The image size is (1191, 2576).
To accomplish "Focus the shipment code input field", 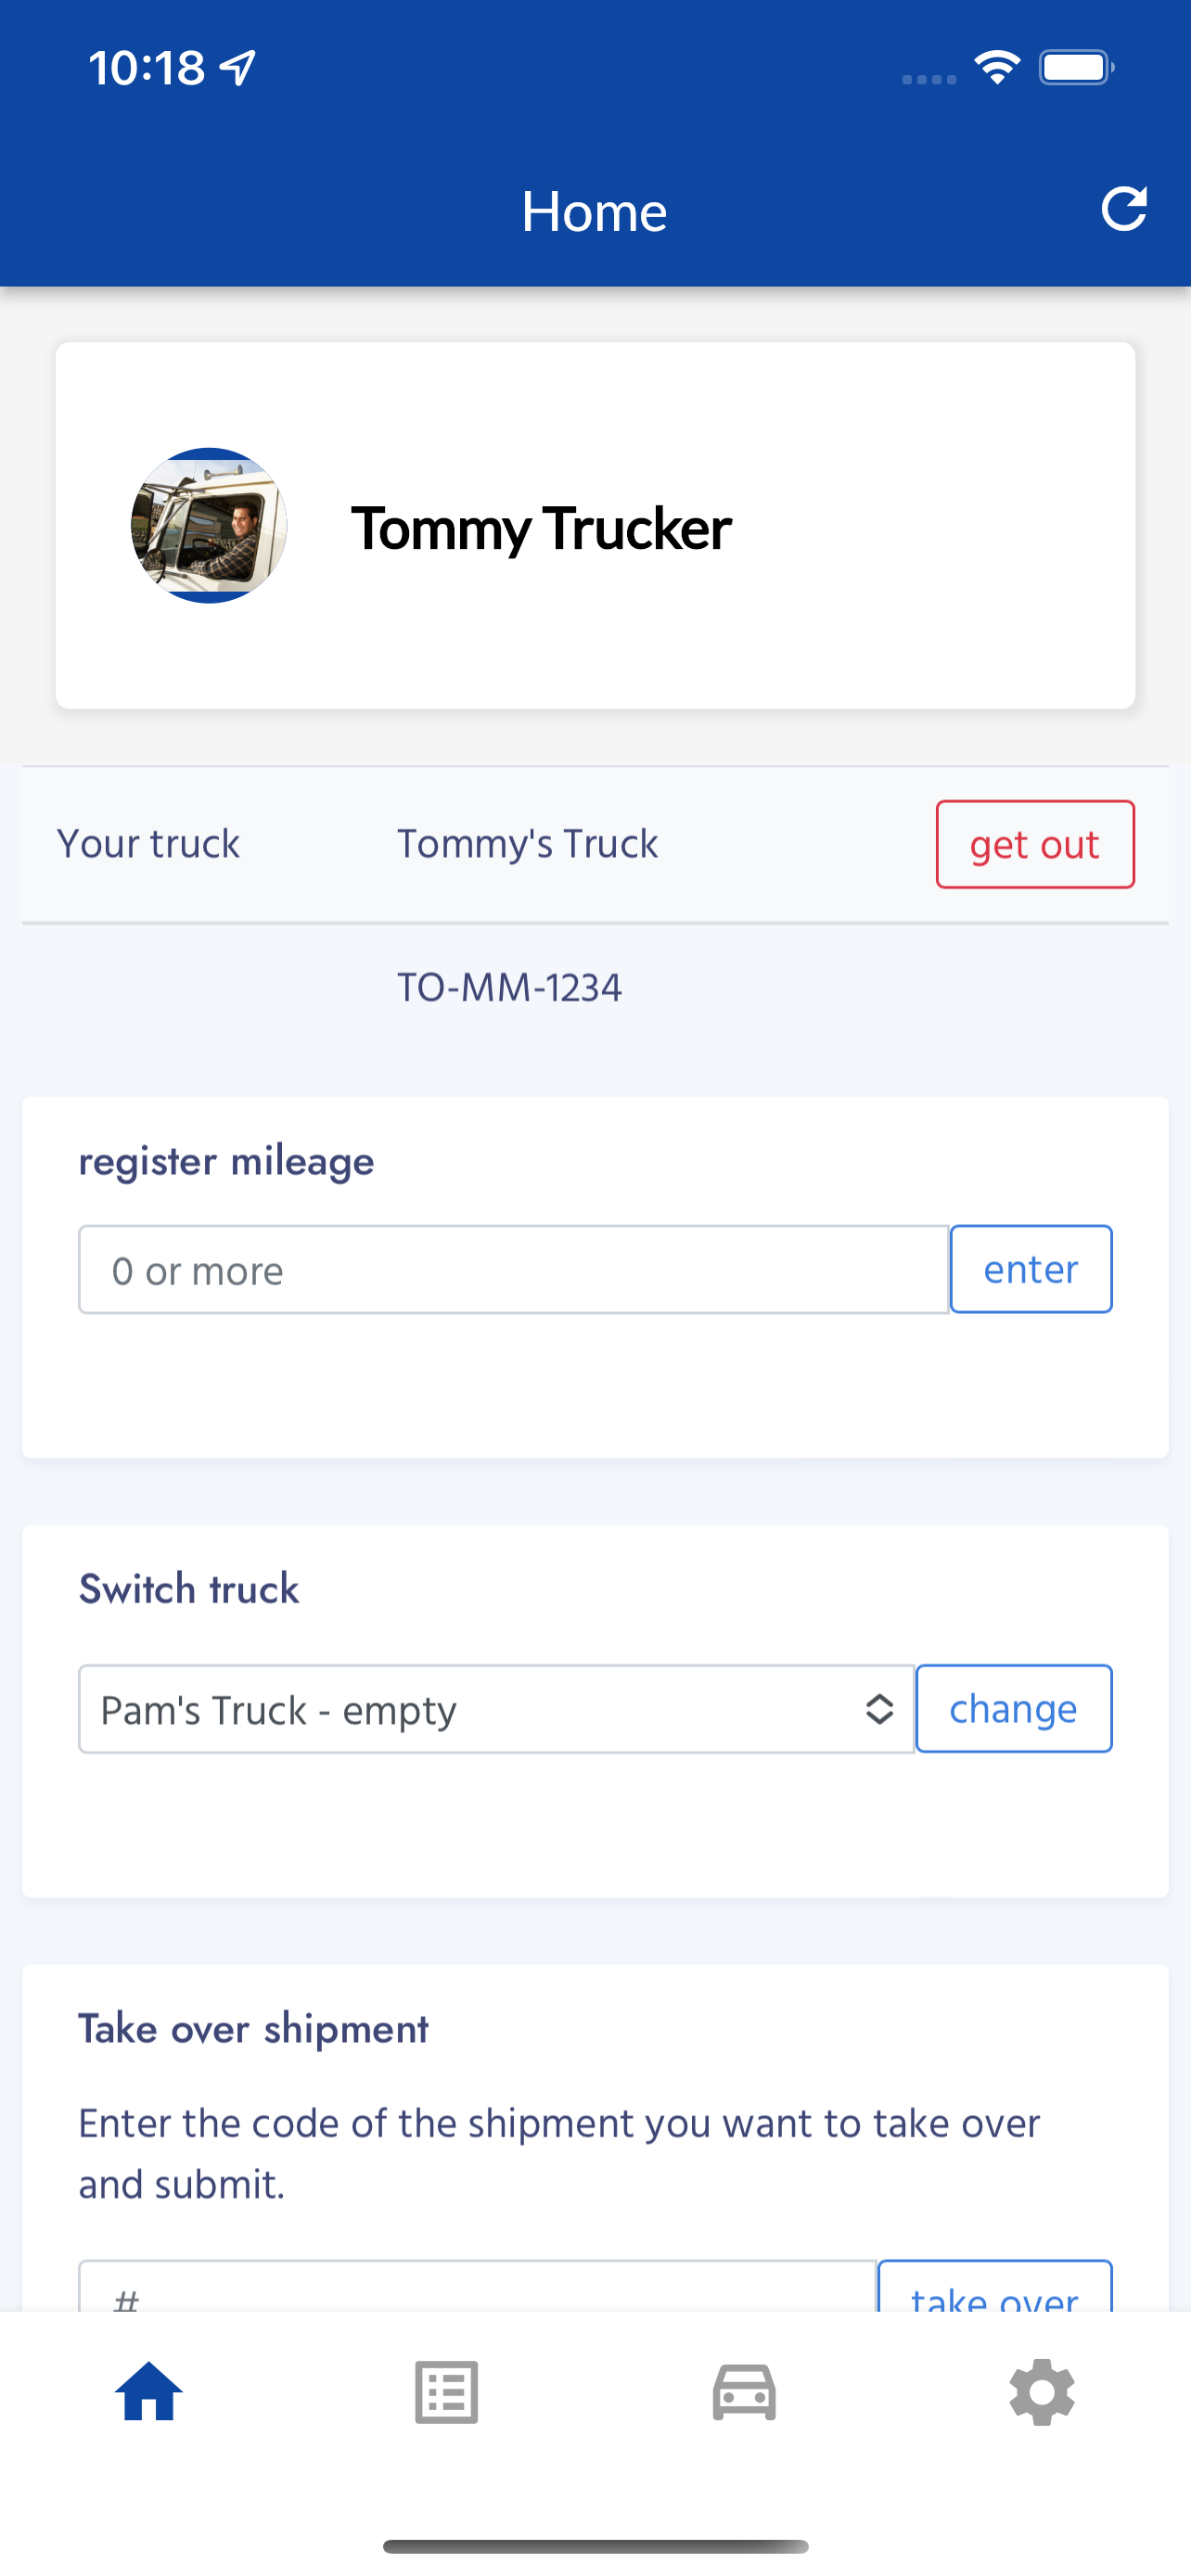I will point(478,2287).
